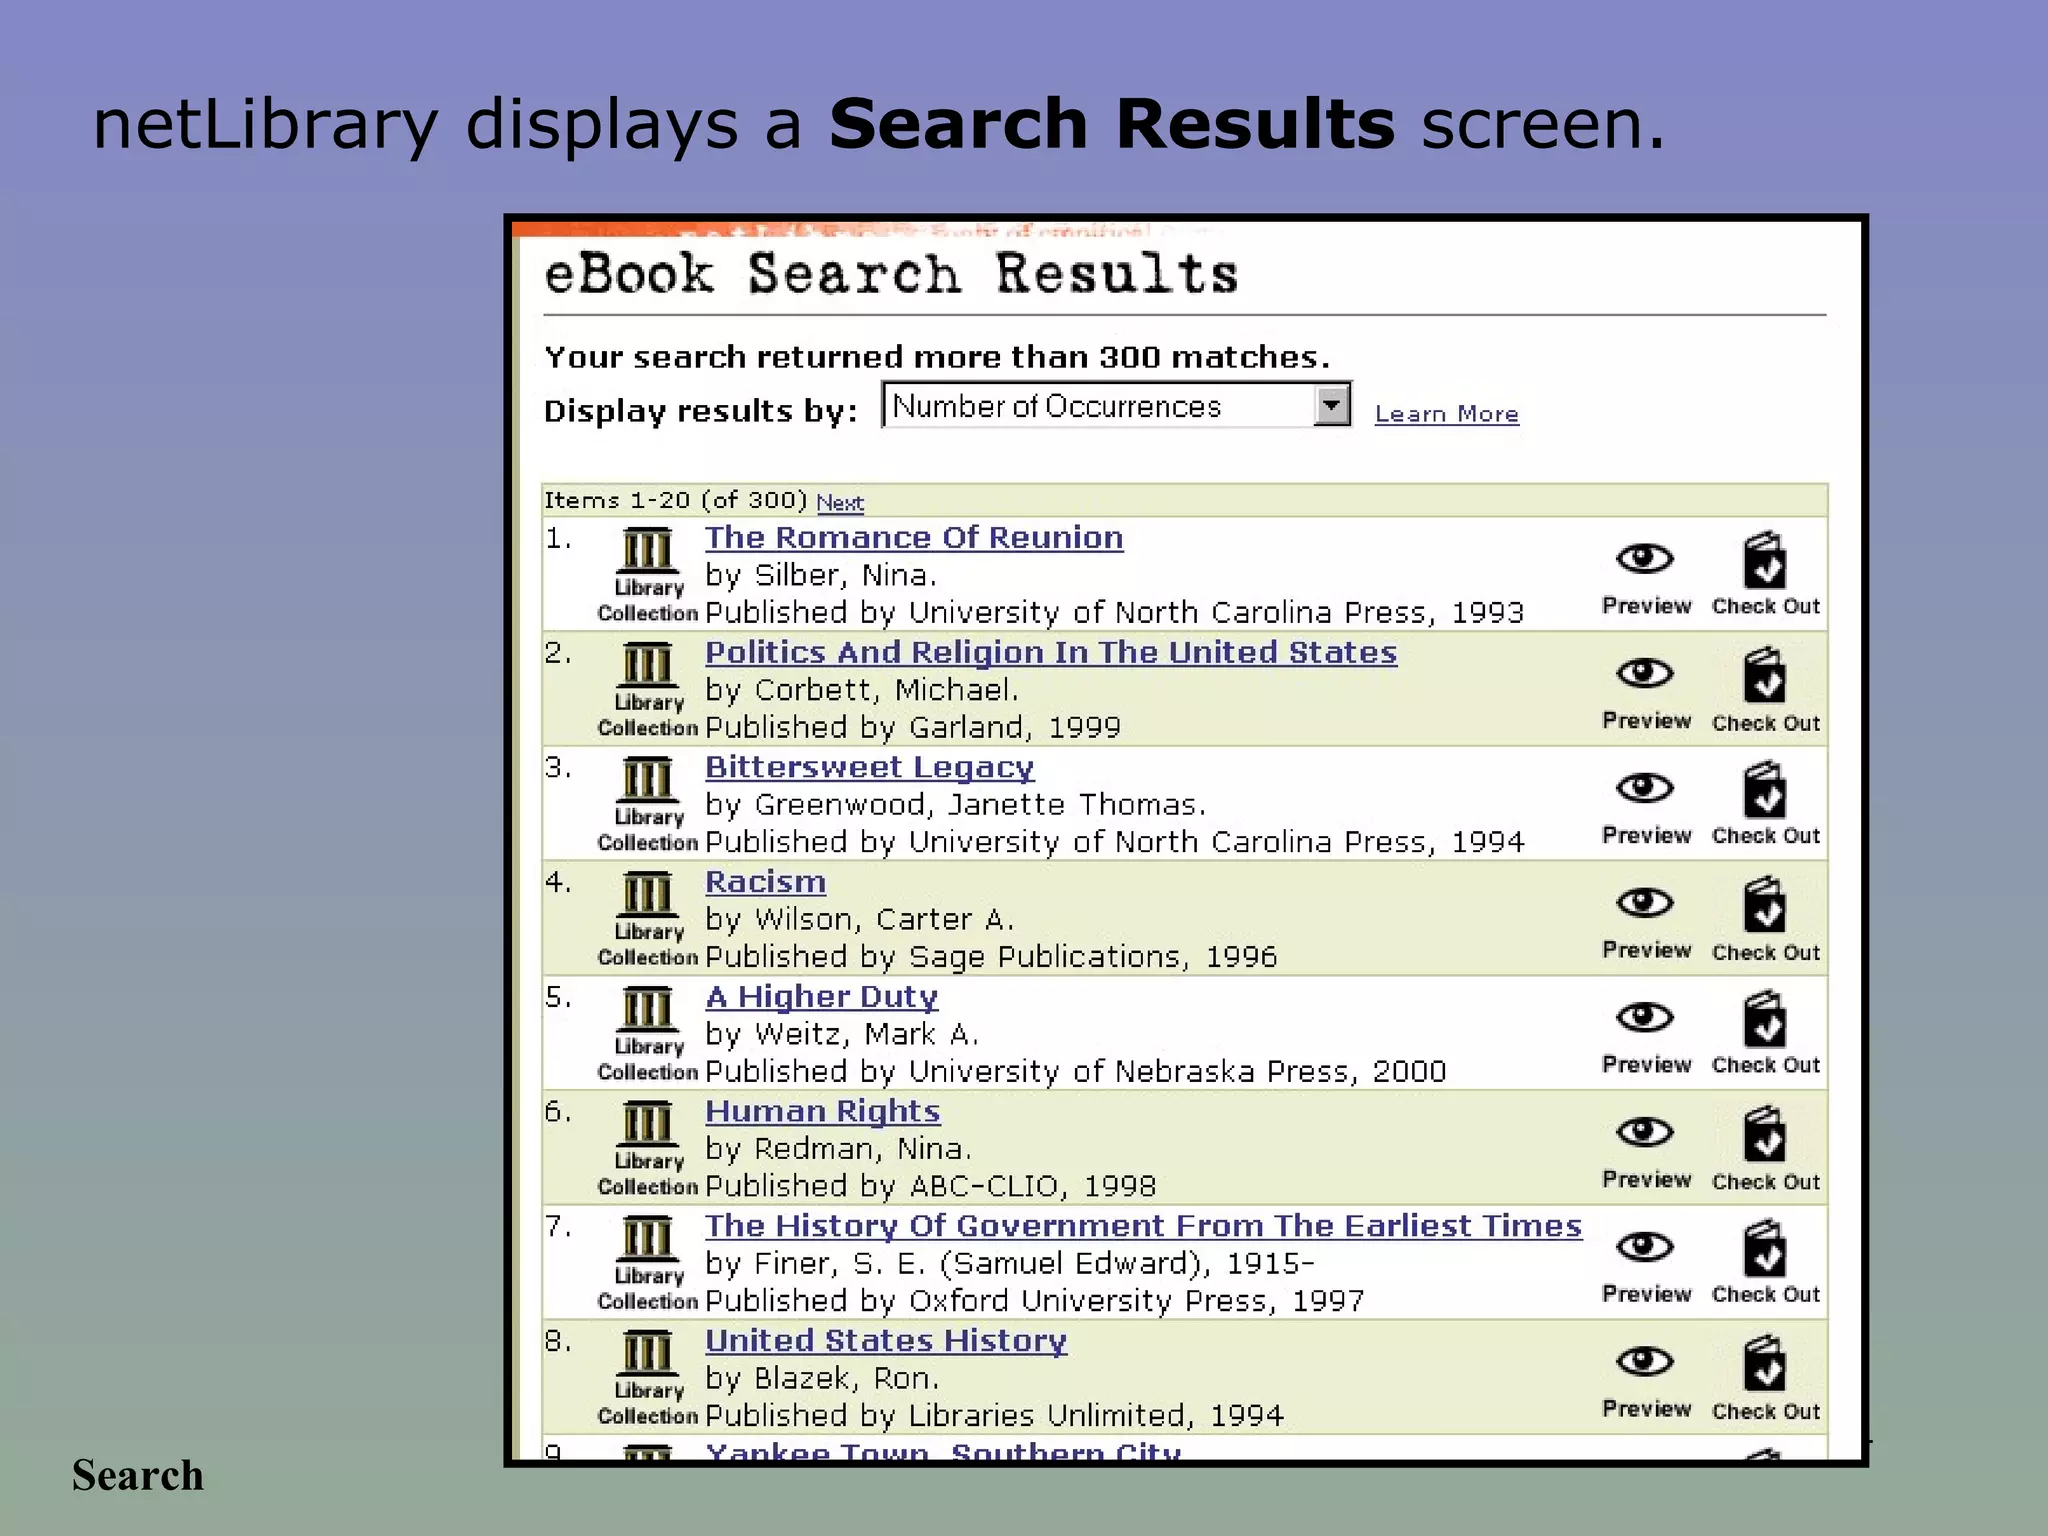Click the Preview eye icon for The Romance Of Reunion
Screen dimensions: 2048x1536
pyautogui.click(x=1645, y=558)
